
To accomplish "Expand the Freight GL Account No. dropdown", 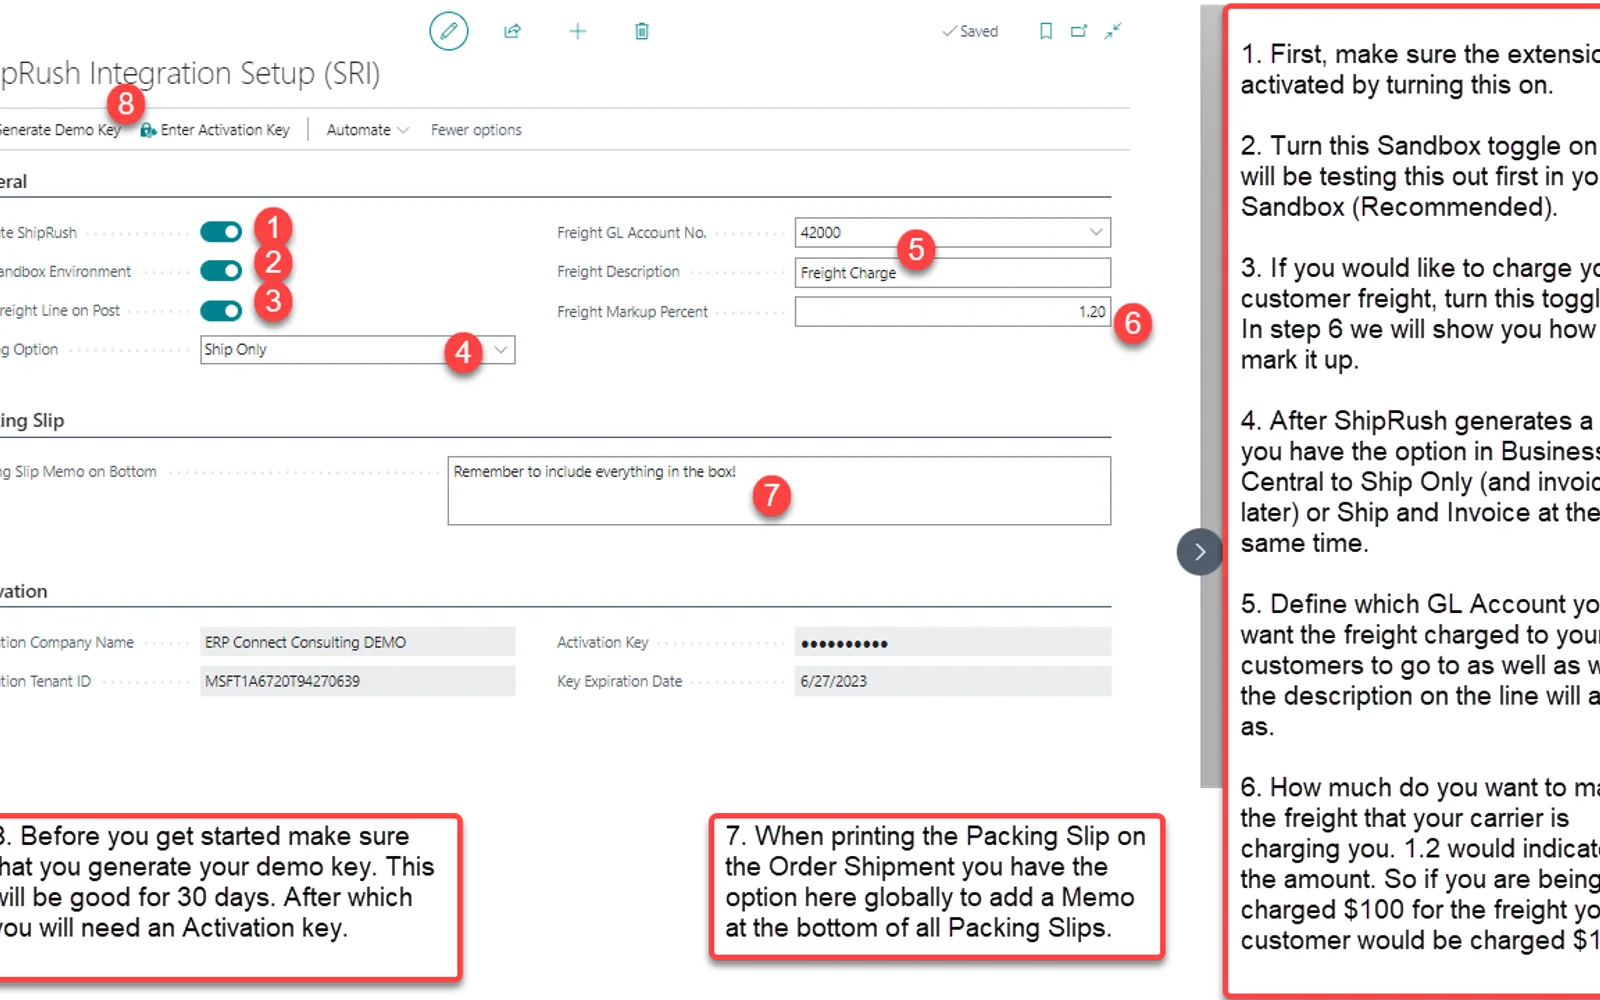I will coord(1096,232).
